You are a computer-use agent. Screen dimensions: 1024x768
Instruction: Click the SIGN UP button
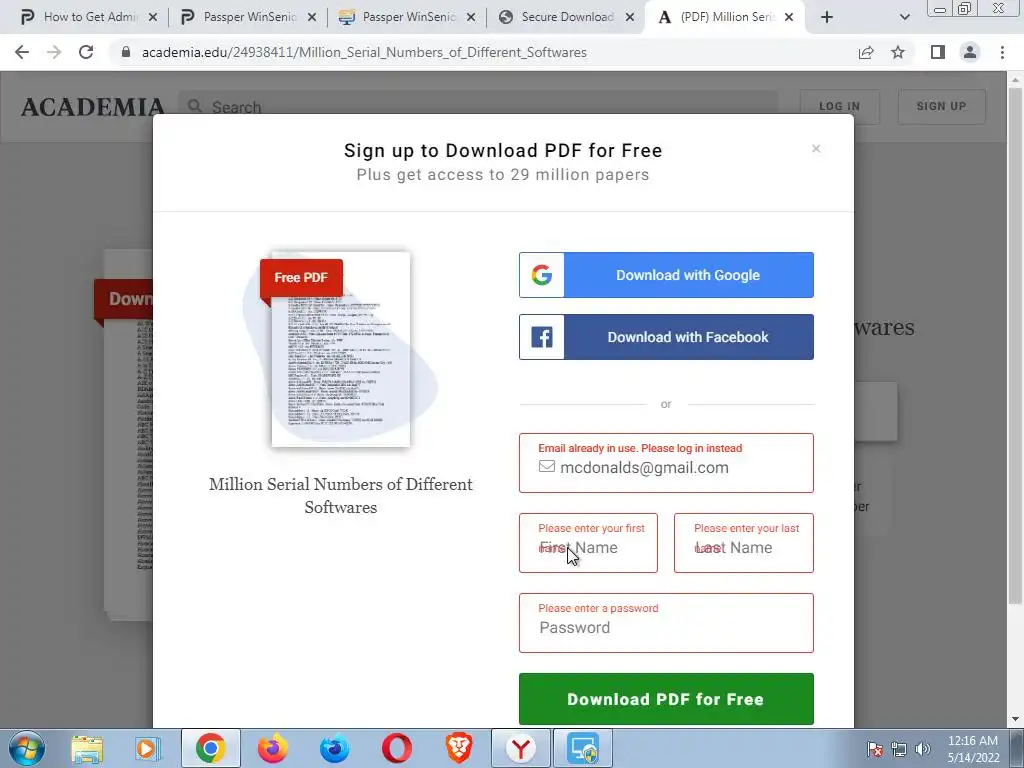tap(941, 106)
